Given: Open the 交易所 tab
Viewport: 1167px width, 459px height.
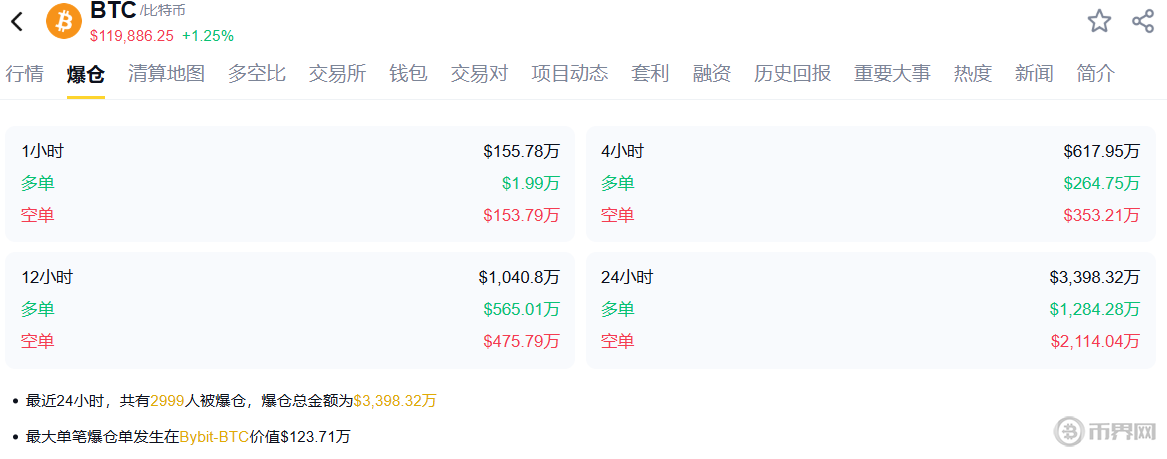Looking at the screenshot, I should pos(337,73).
